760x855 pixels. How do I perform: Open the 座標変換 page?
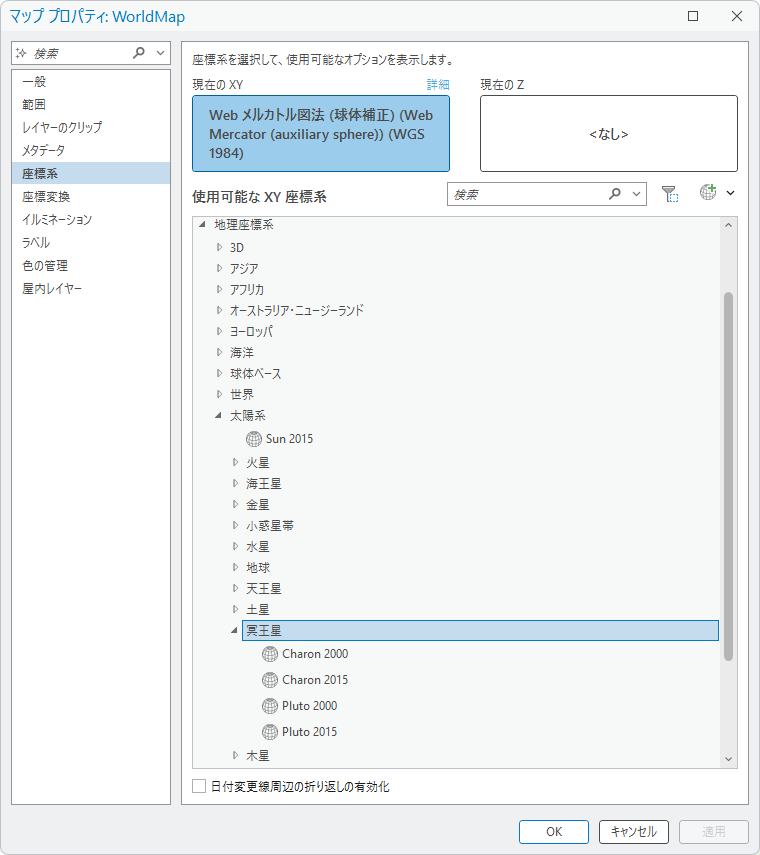(91, 196)
